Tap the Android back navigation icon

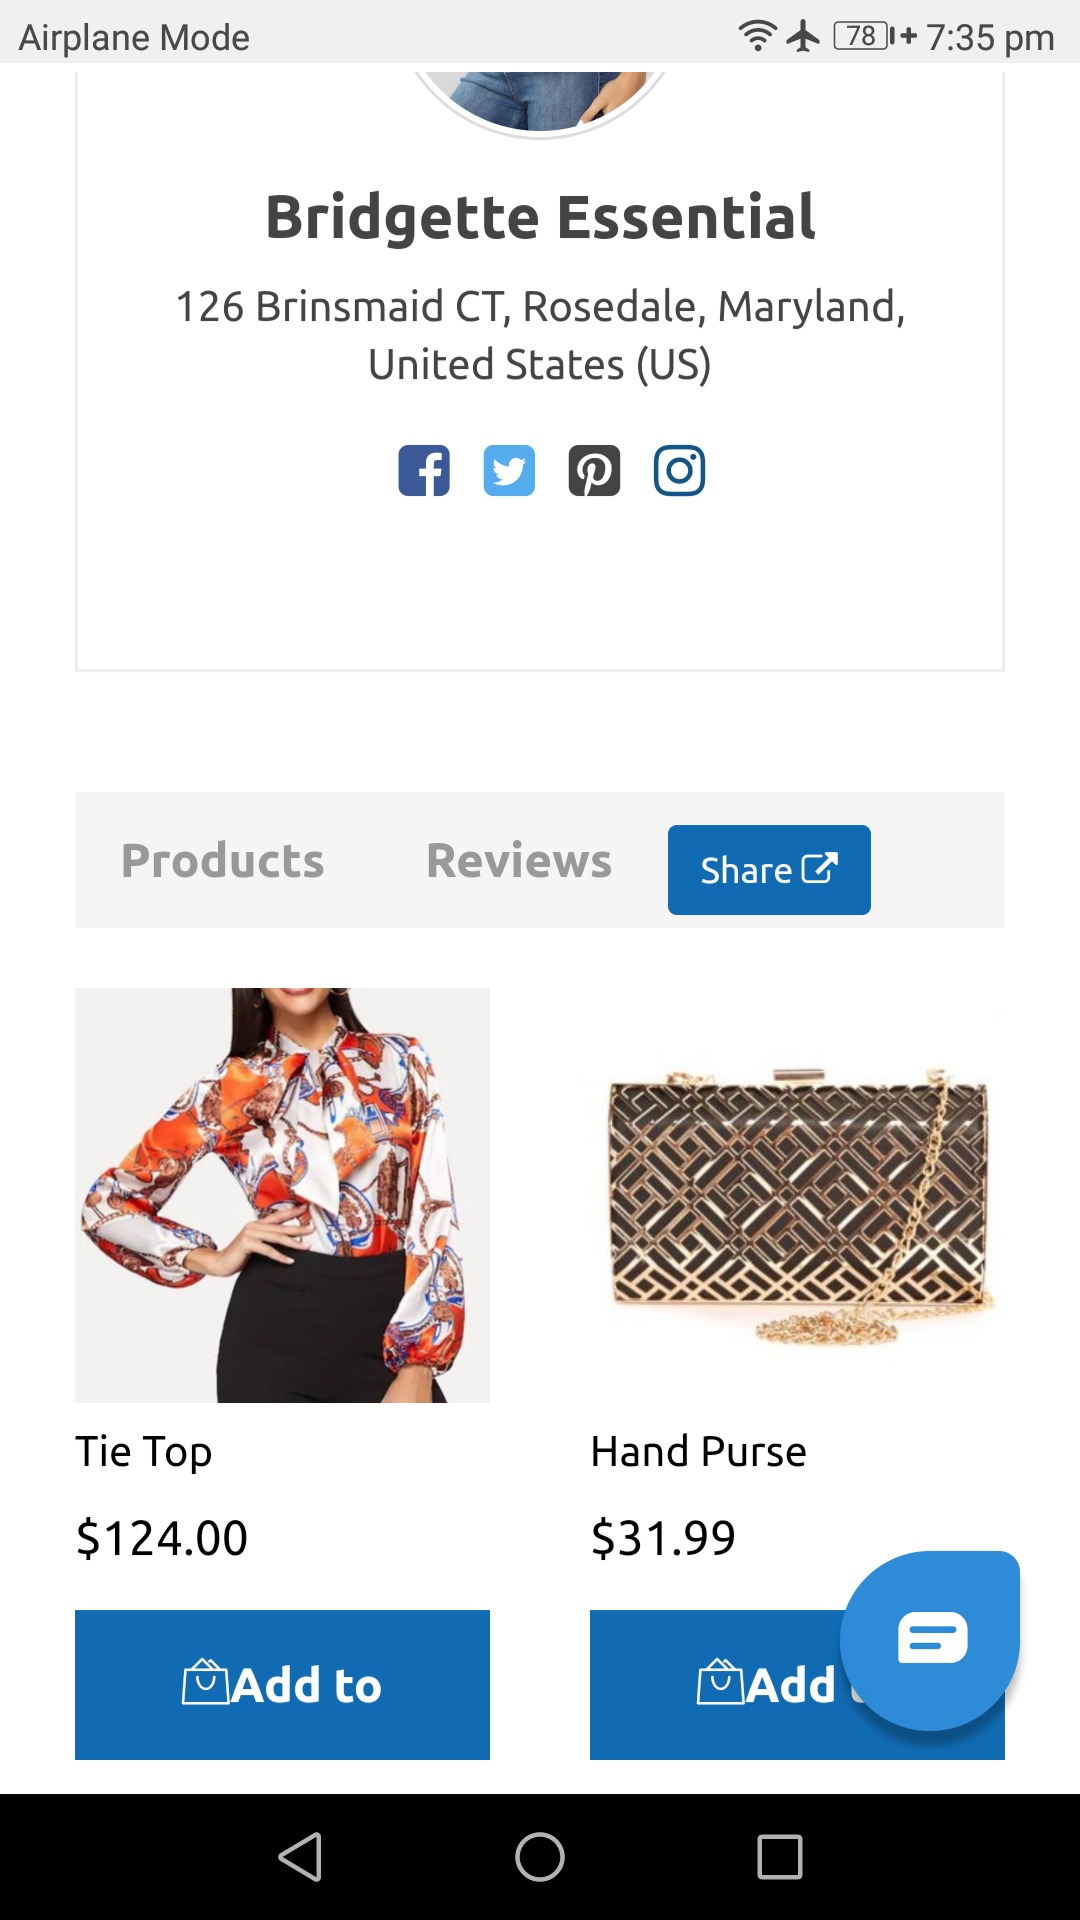pyautogui.click(x=300, y=1857)
